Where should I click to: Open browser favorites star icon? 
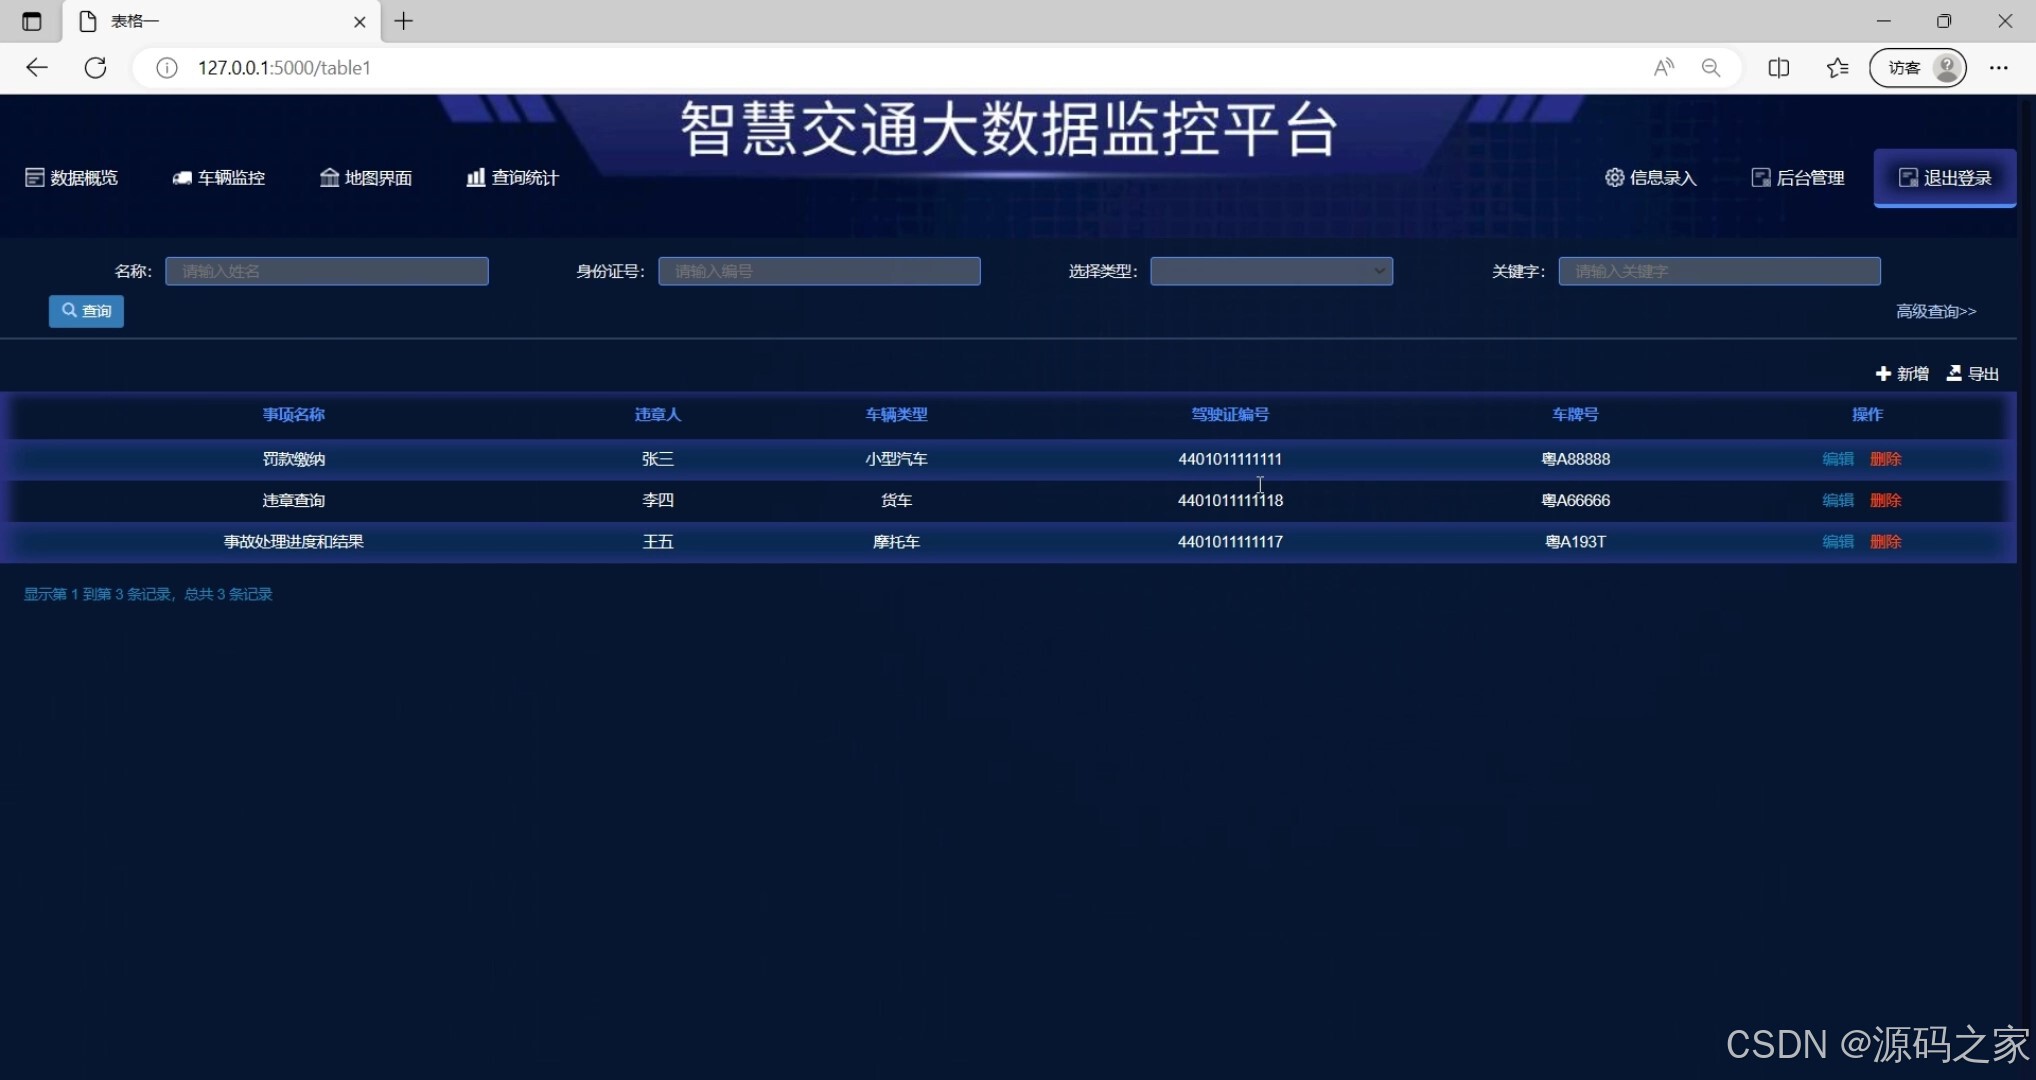pyautogui.click(x=1837, y=68)
